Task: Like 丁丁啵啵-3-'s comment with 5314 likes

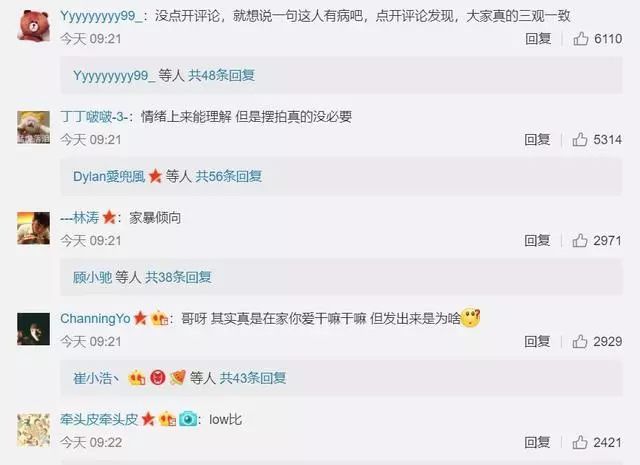Action: [580, 140]
